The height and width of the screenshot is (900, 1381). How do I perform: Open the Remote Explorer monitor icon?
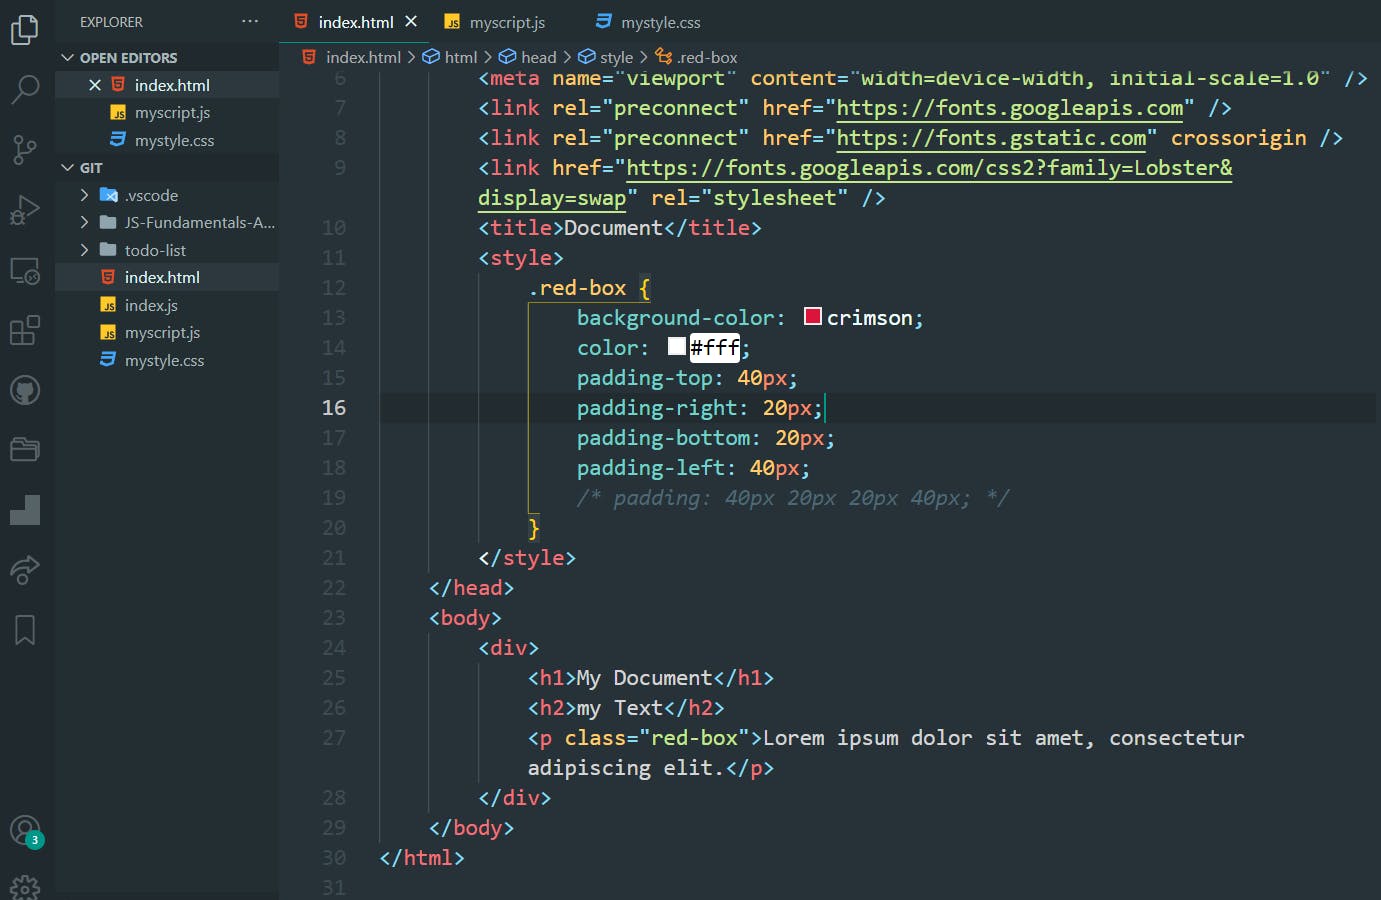tap(24, 270)
